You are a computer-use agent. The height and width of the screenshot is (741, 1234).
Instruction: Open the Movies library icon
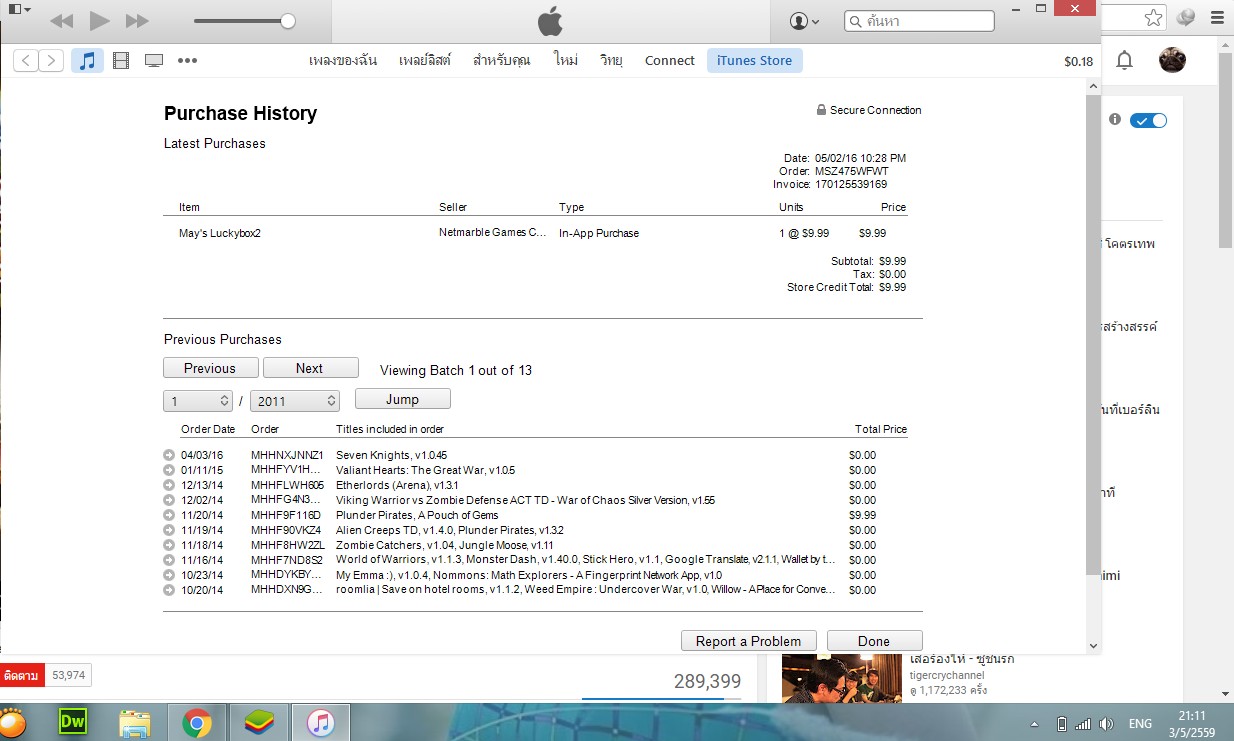121,60
